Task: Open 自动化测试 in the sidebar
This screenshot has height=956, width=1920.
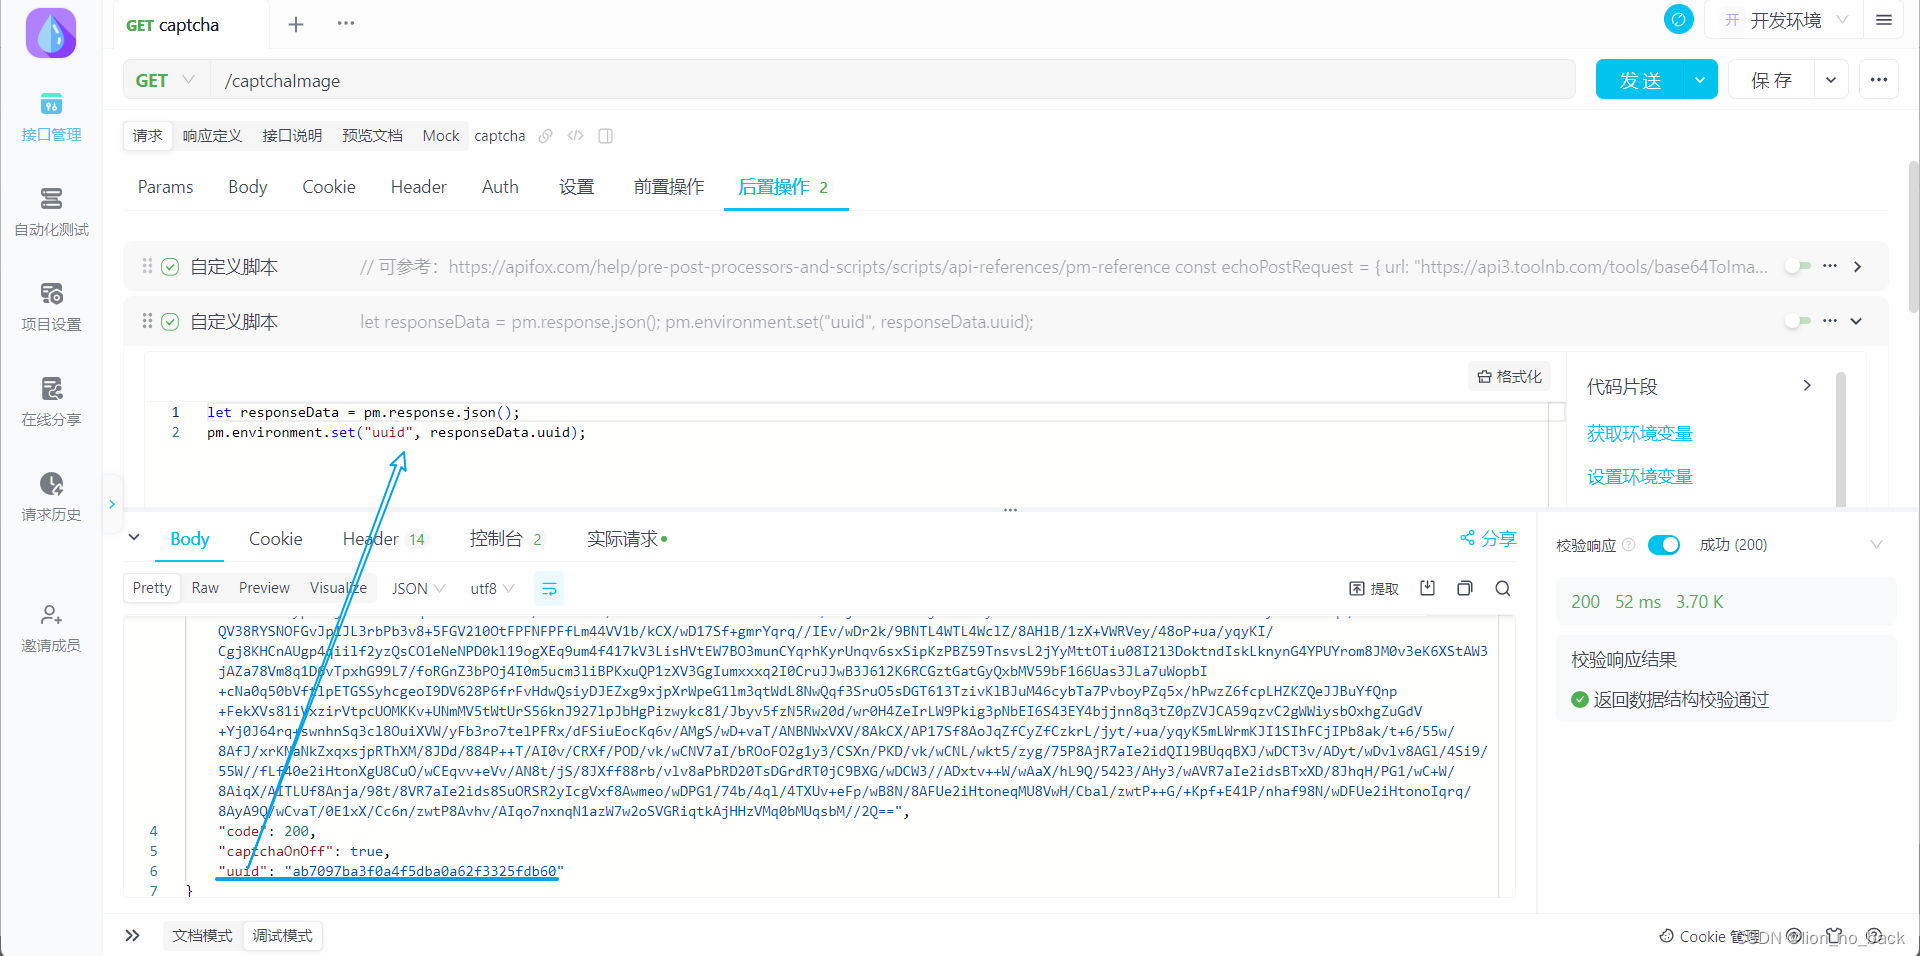Action: point(51,212)
